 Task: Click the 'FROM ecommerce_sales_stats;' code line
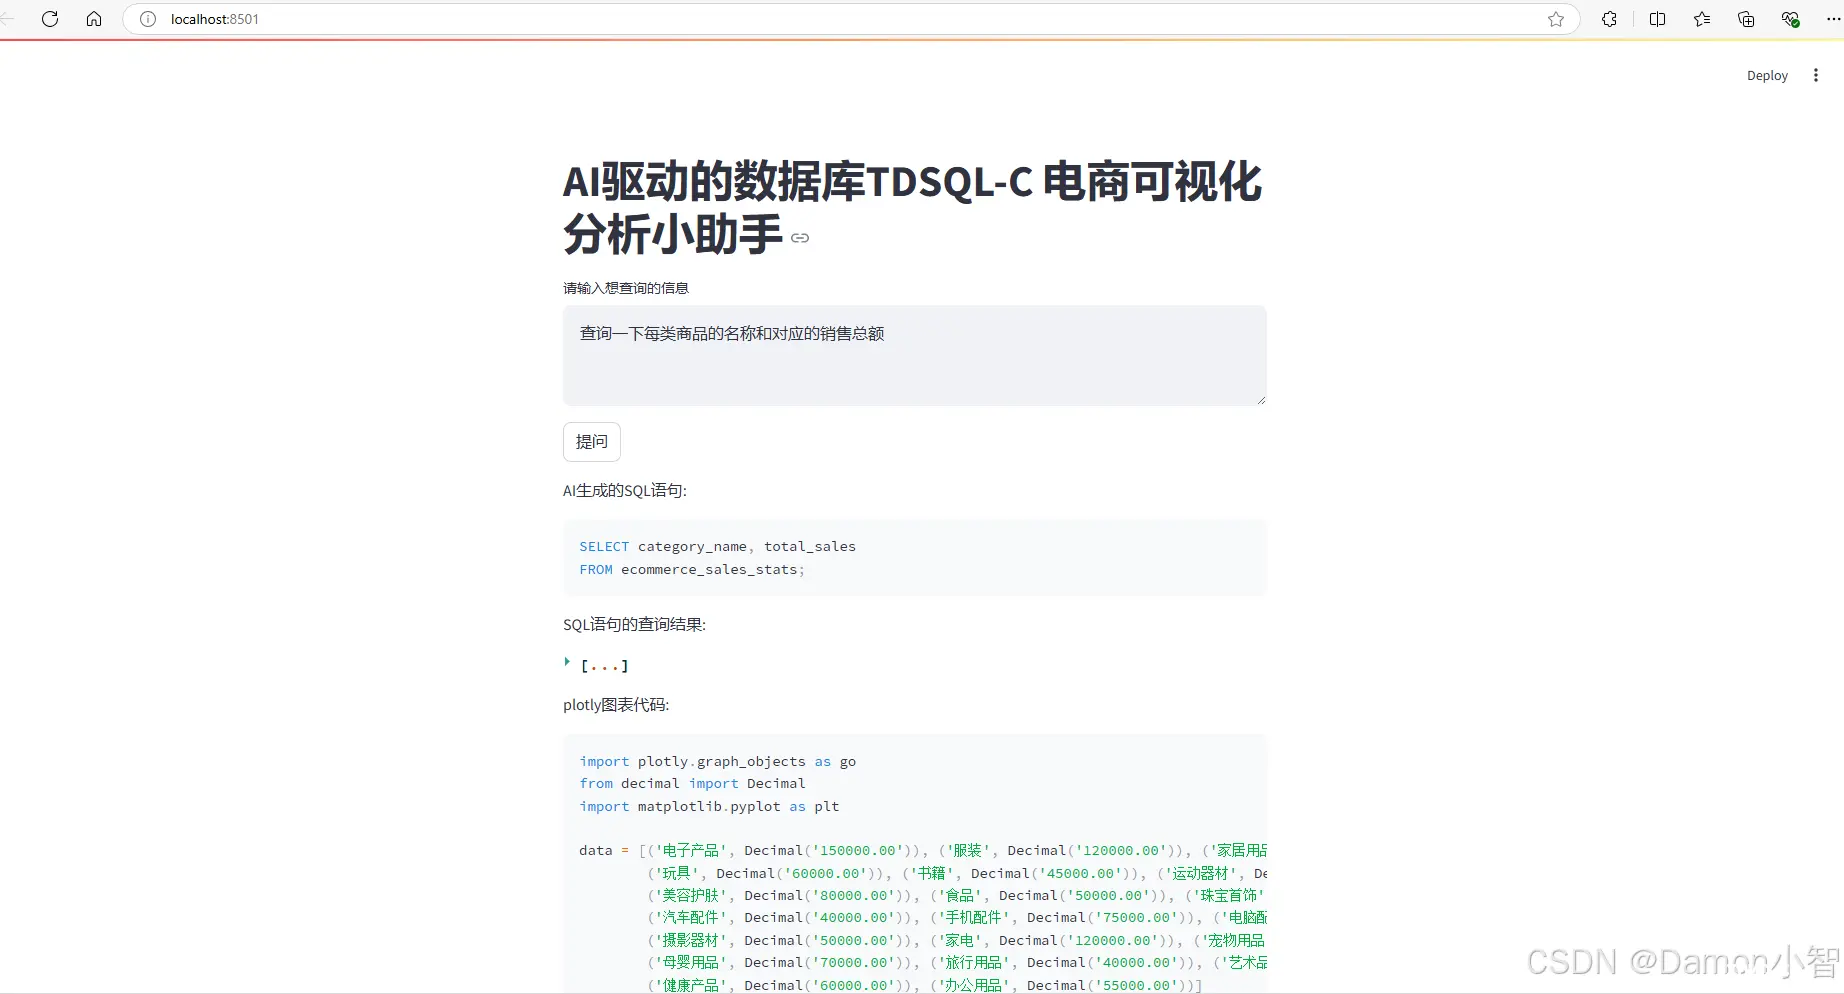click(692, 570)
